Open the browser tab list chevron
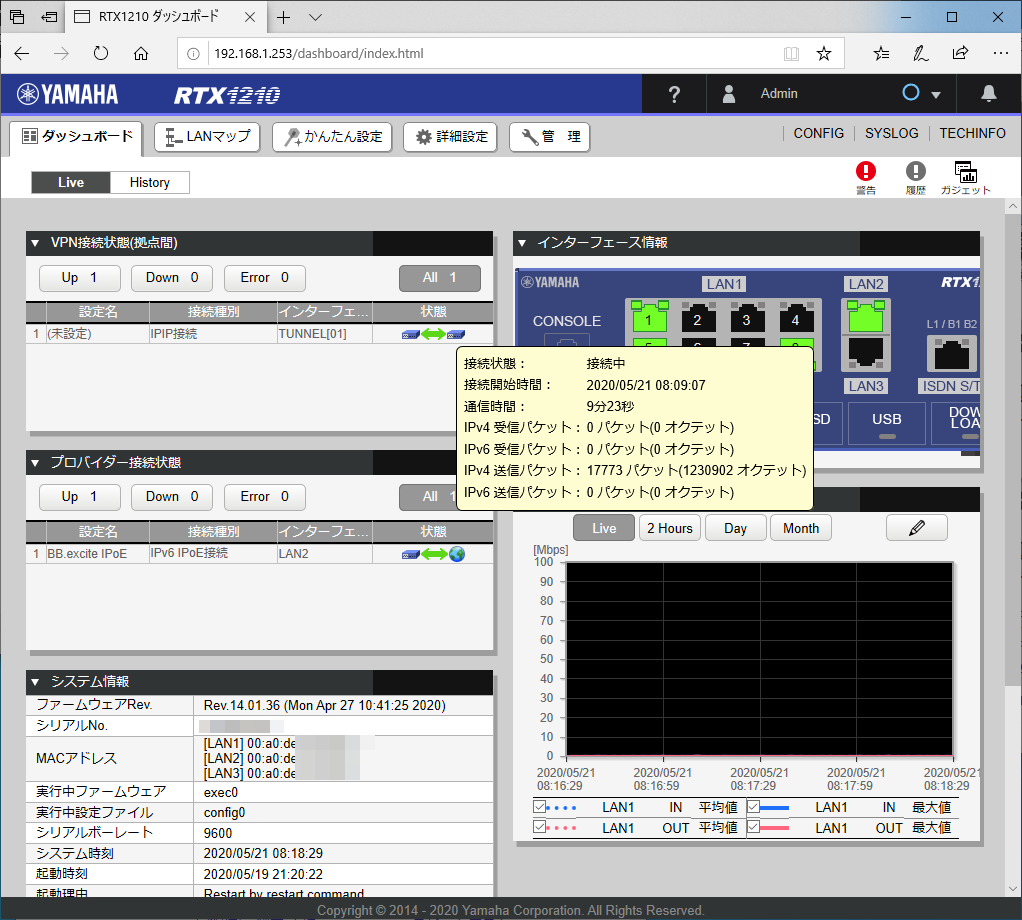The image size is (1022, 920). tap(315, 18)
